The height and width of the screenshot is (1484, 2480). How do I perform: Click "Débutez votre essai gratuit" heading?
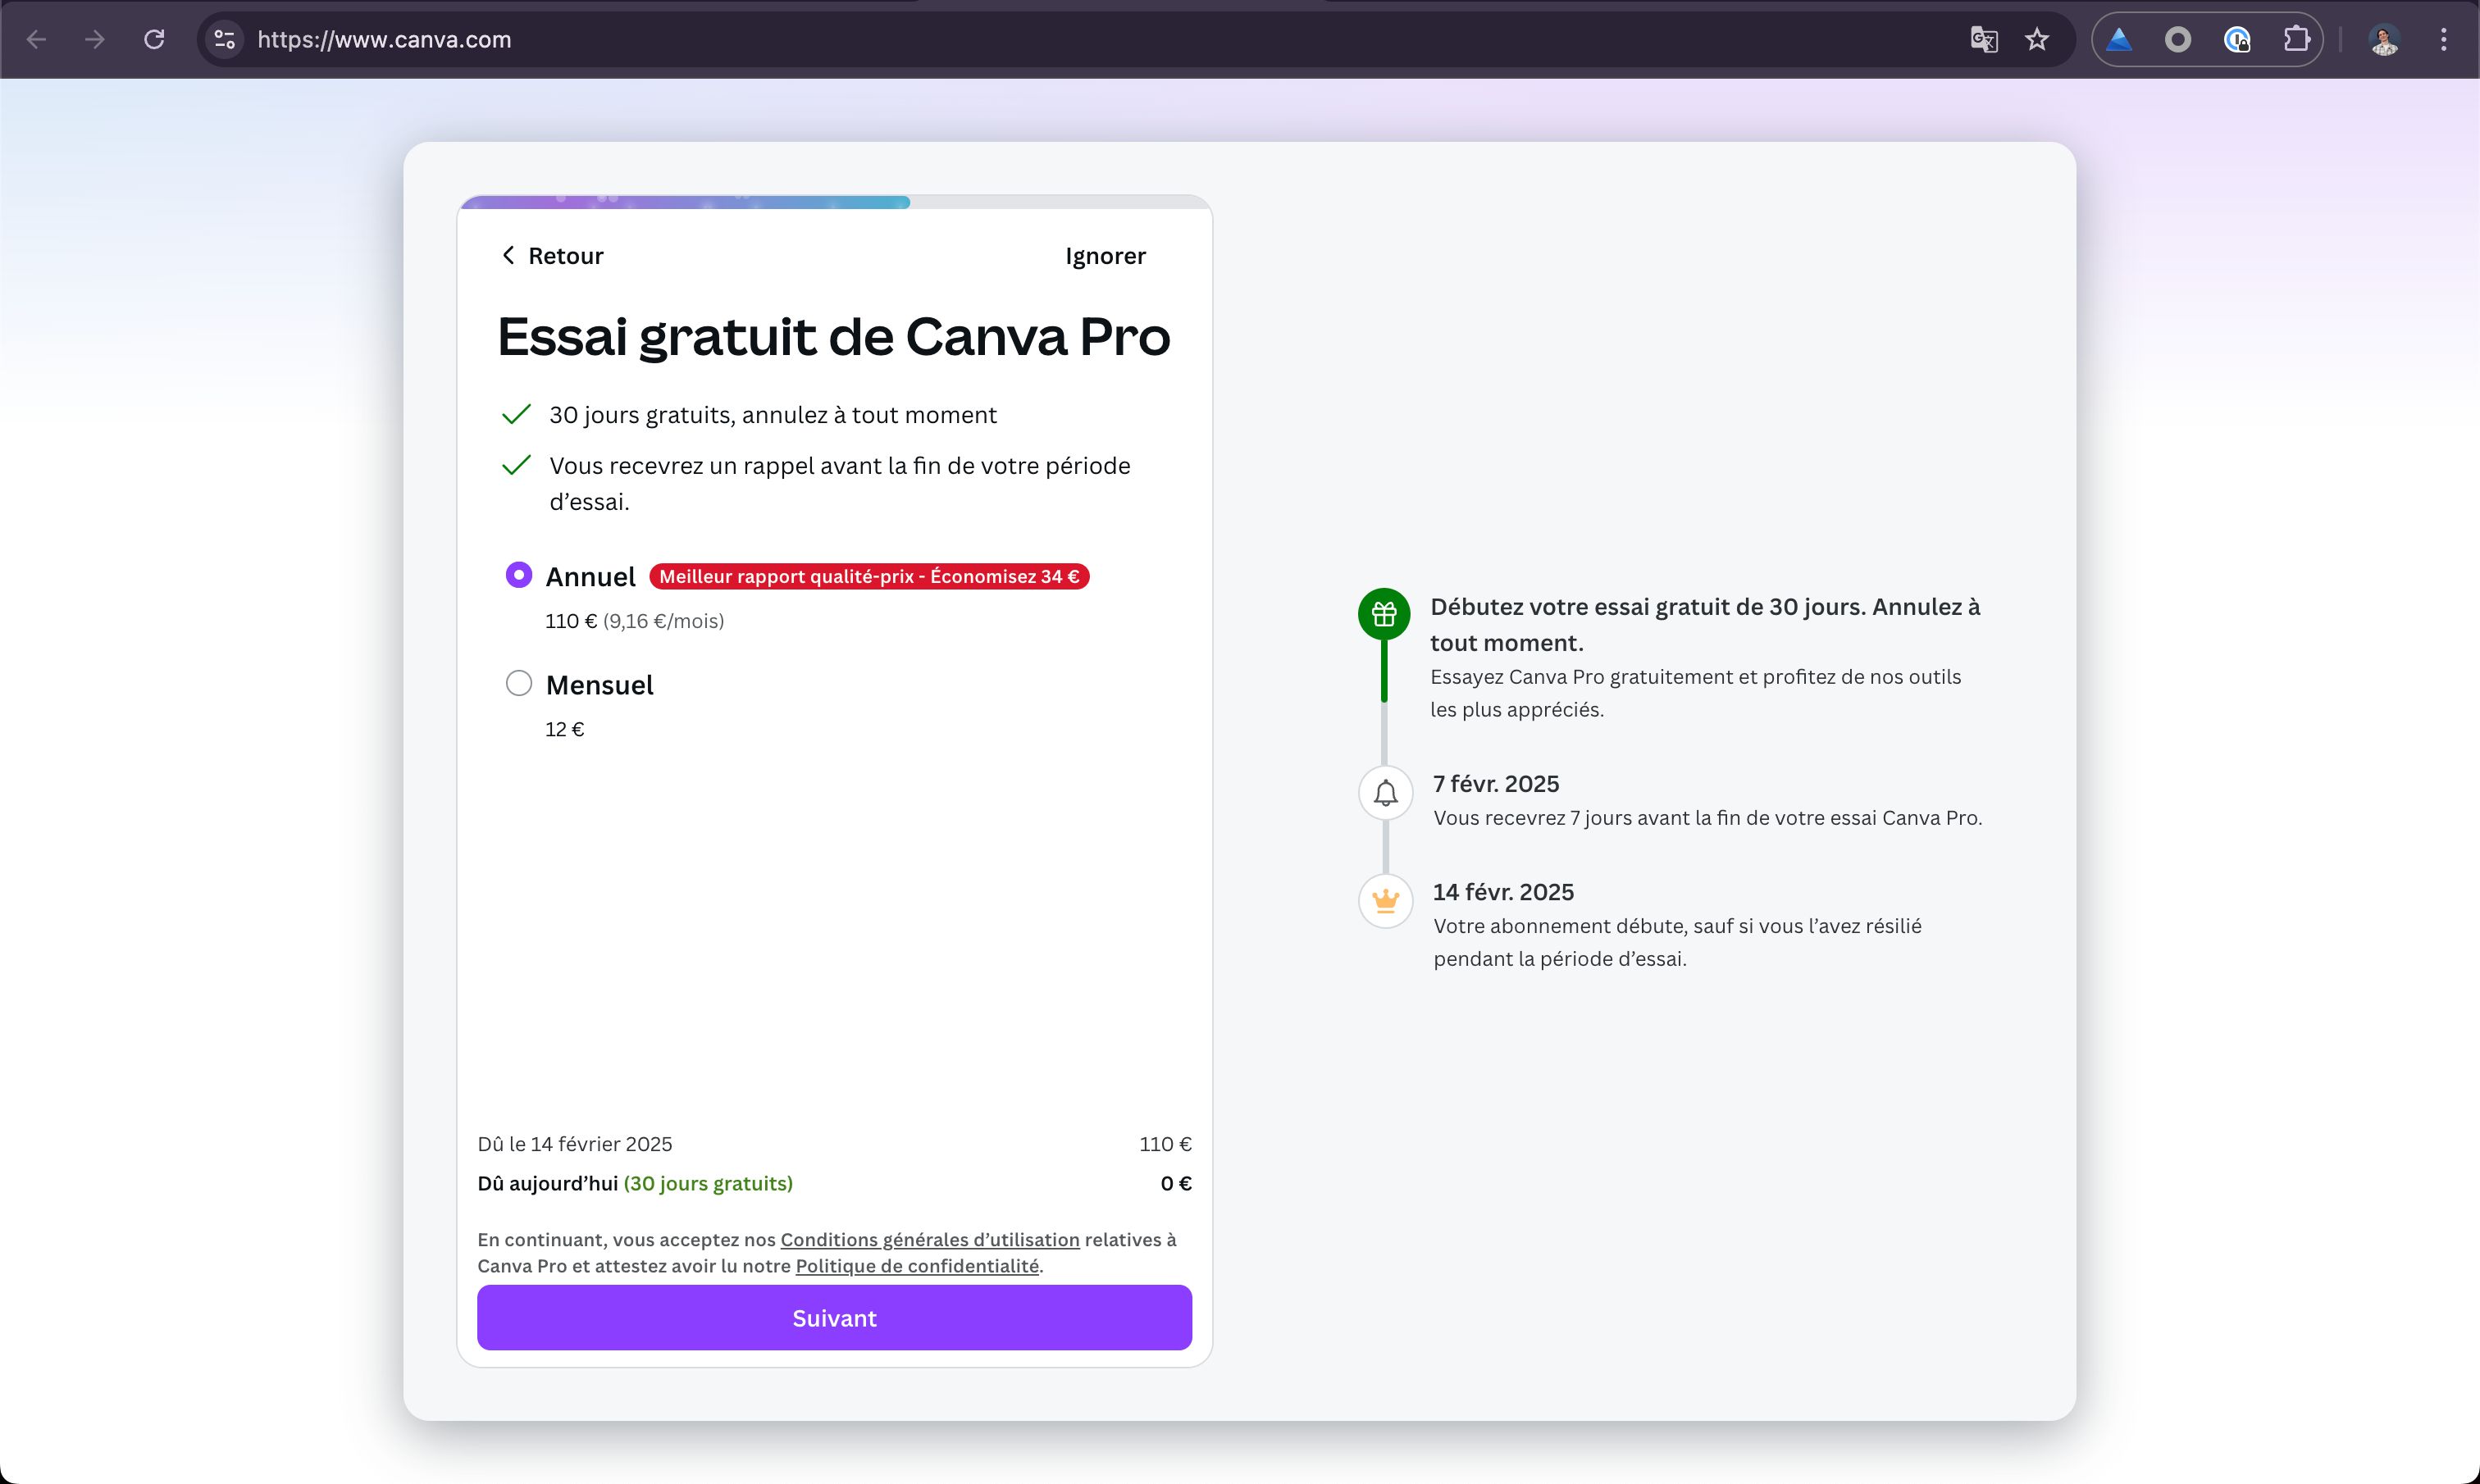pos(1705,625)
